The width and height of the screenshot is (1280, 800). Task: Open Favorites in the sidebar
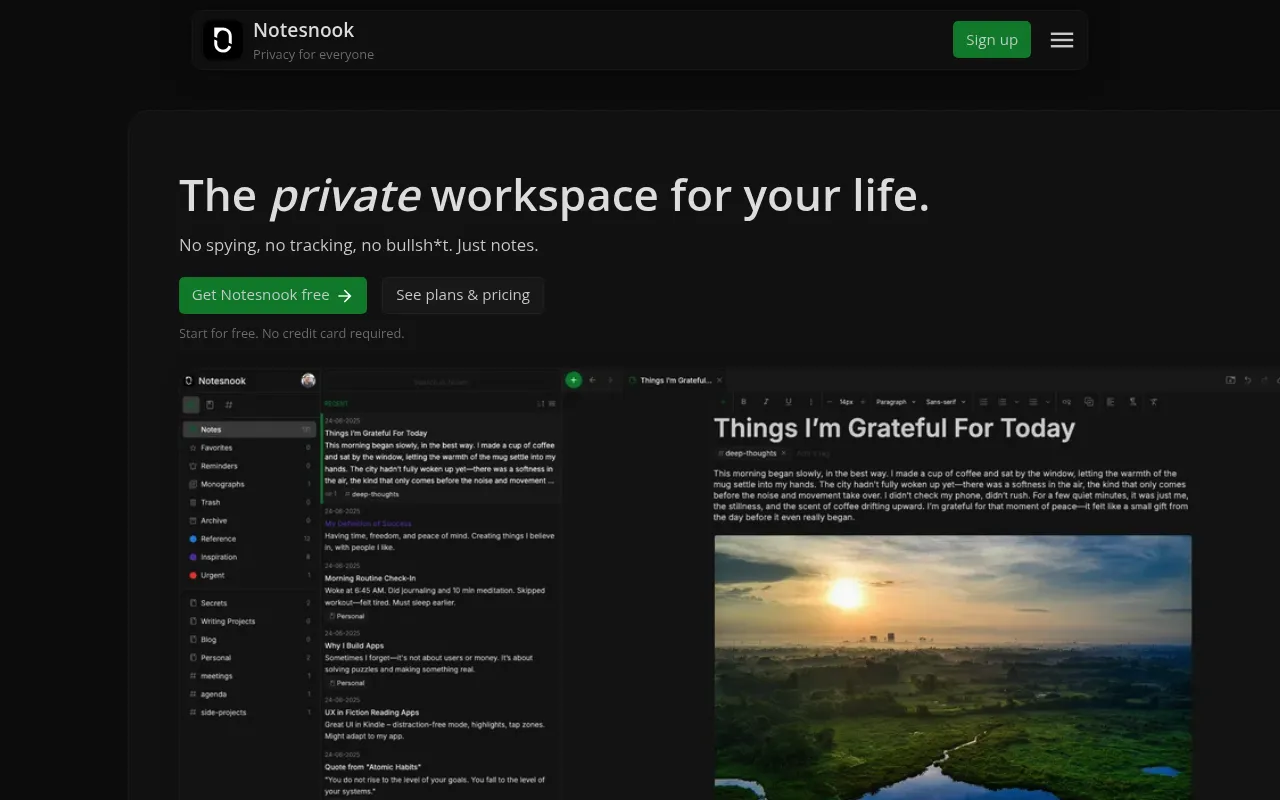pyautogui.click(x=250, y=448)
